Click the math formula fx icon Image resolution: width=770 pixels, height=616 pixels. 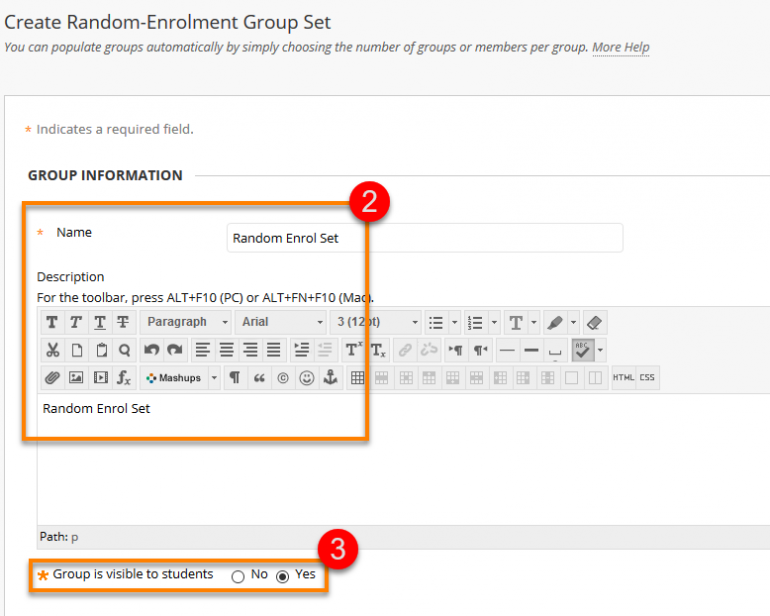point(124,378)
